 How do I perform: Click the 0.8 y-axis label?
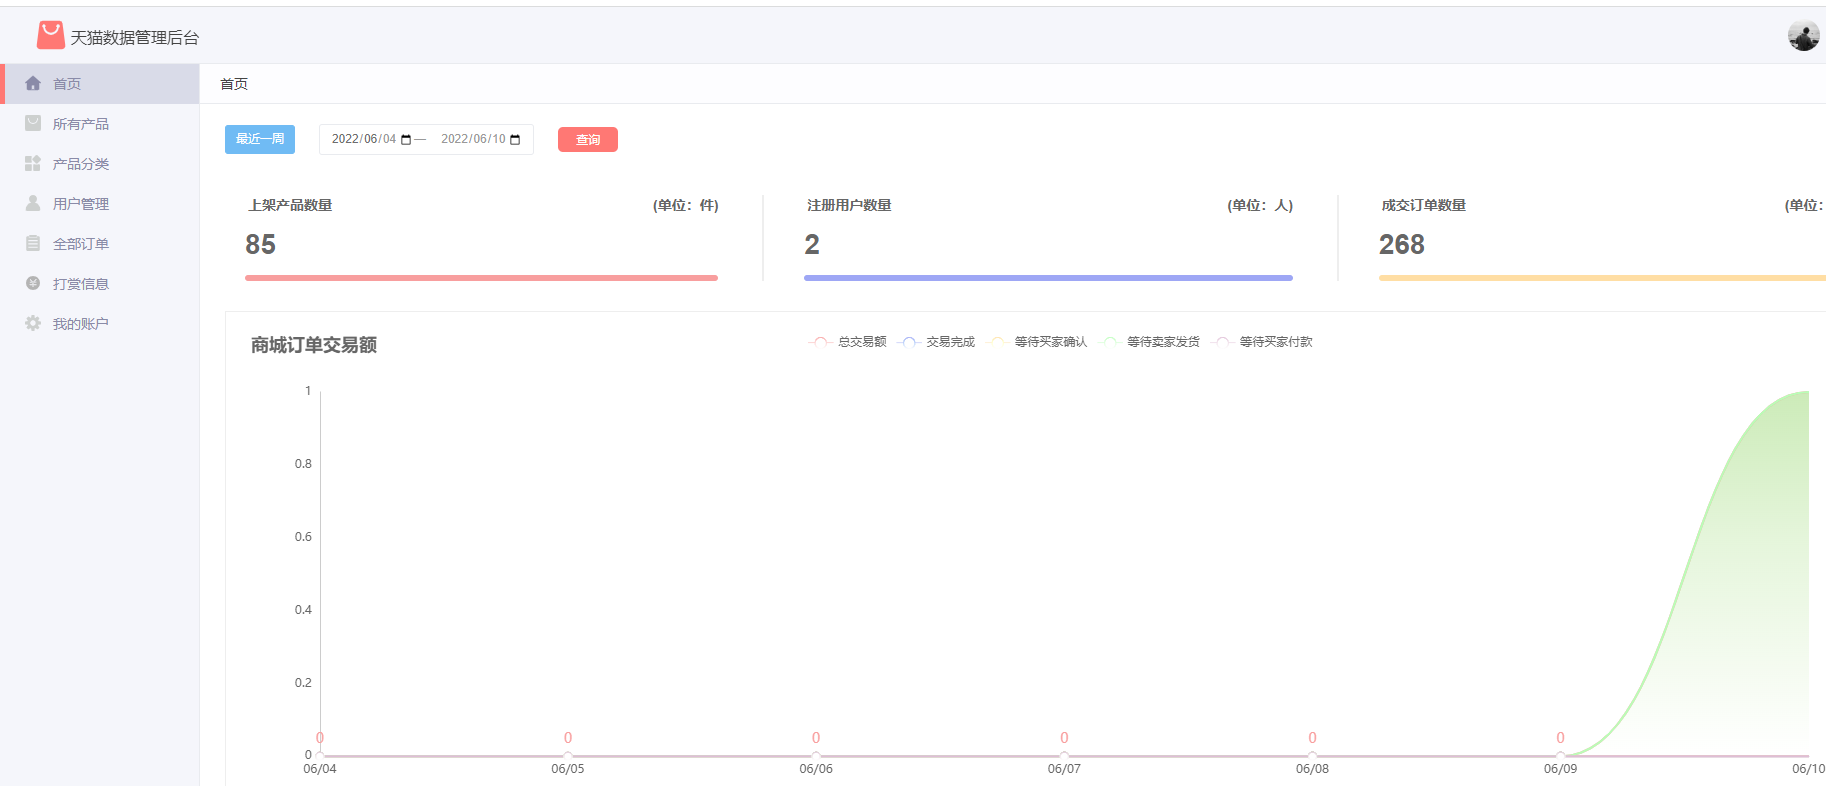pyautogui.click(x=303, y=464)
